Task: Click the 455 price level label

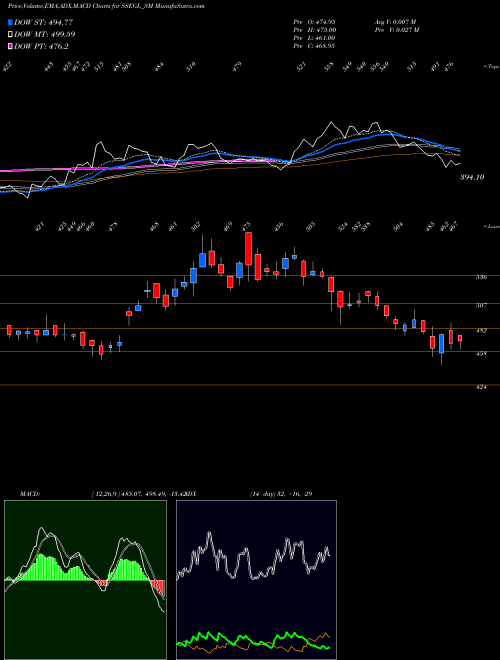Action: coord(481,354)
